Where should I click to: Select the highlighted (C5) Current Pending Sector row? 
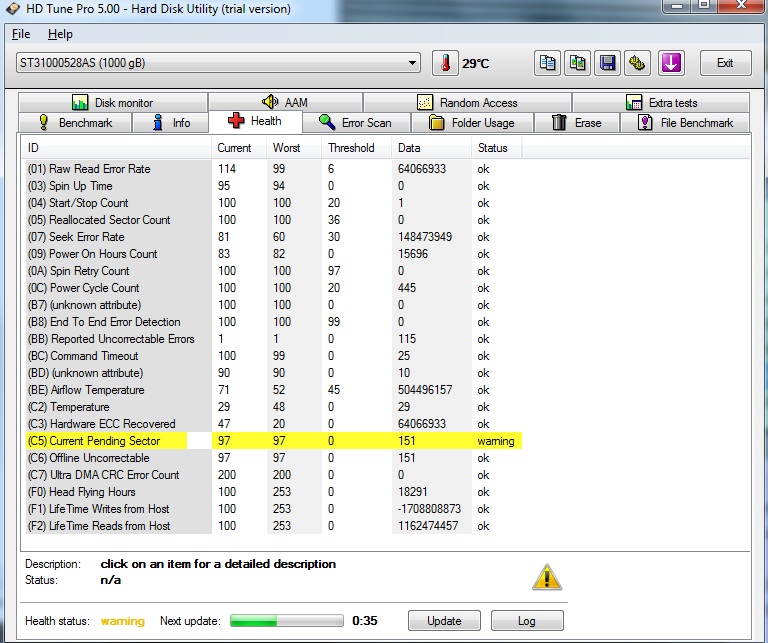(272, 441)
